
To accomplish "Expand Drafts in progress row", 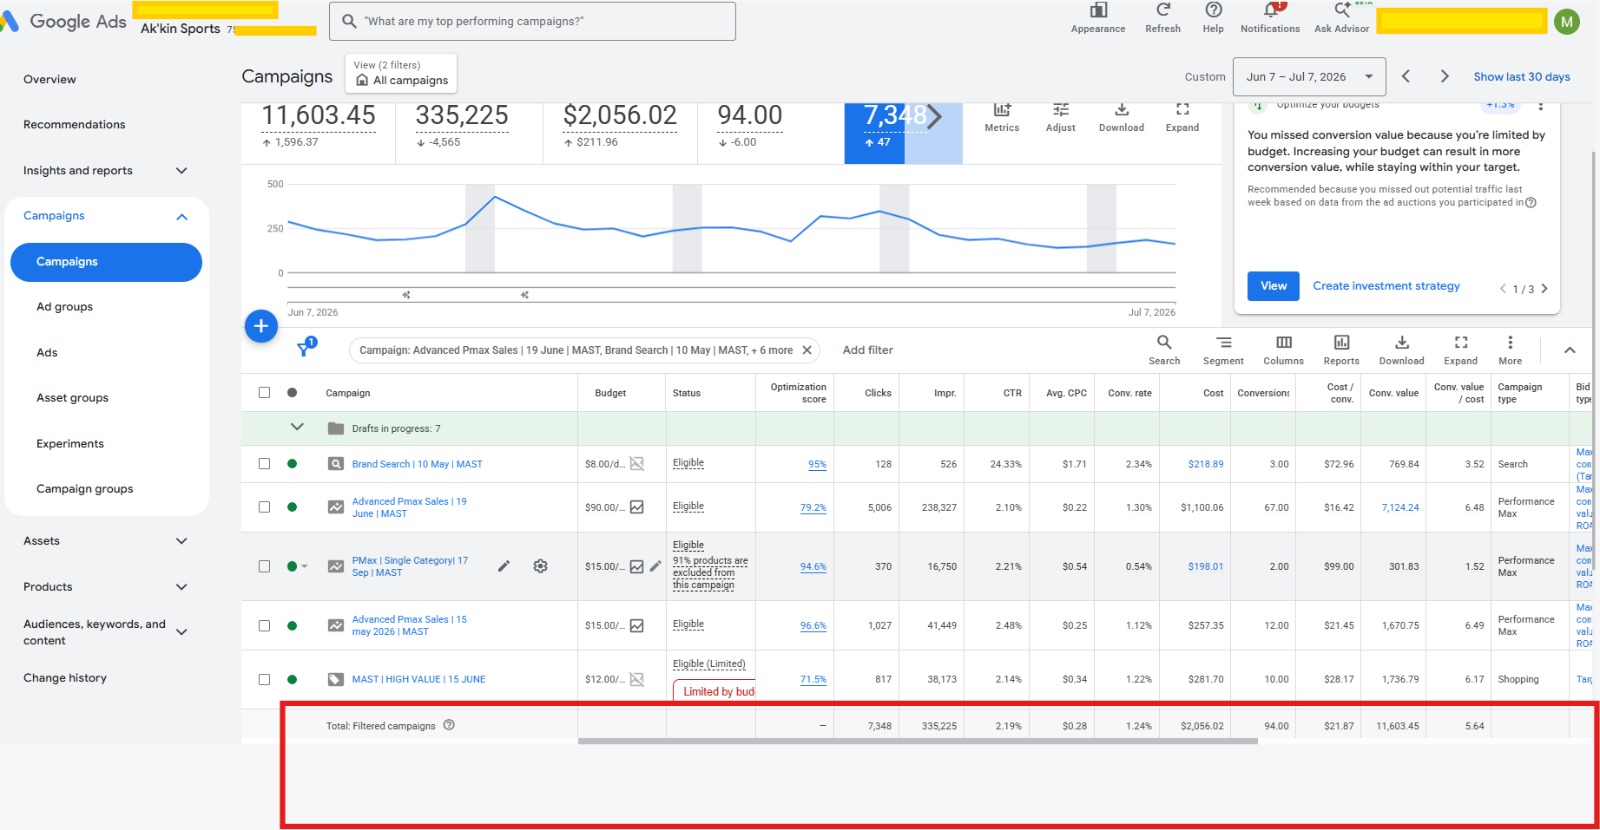I will pyautogui.click(x=297, y=427).
